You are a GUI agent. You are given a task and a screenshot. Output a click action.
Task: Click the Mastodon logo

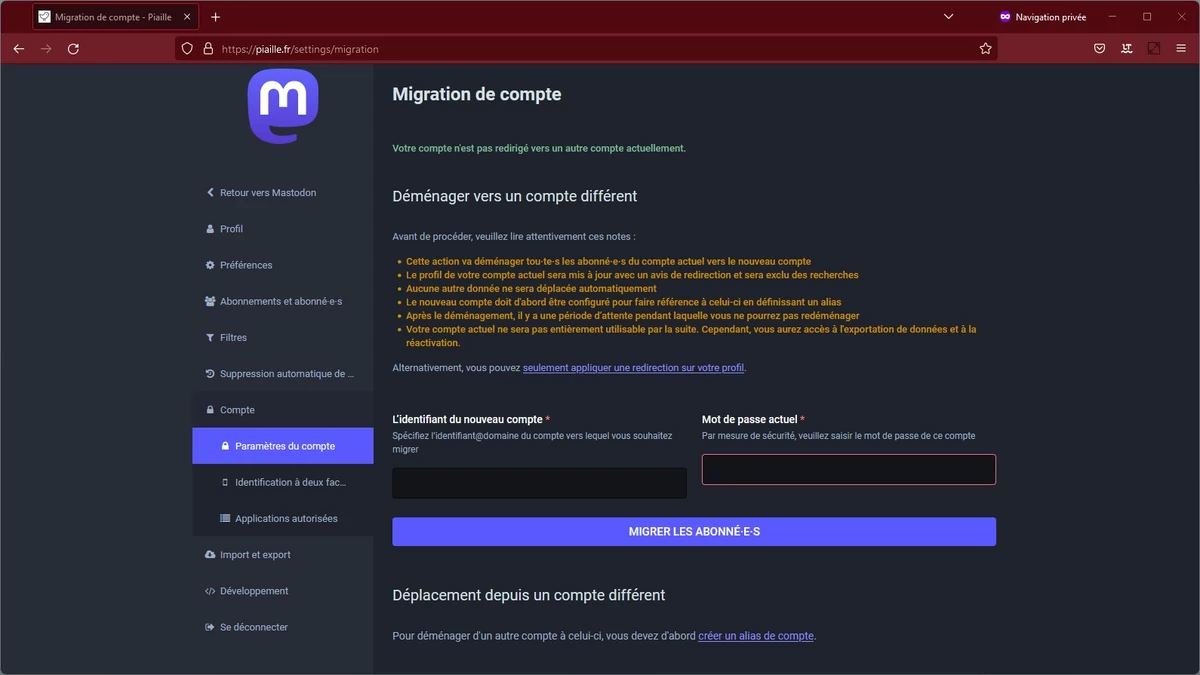(283, 105)
